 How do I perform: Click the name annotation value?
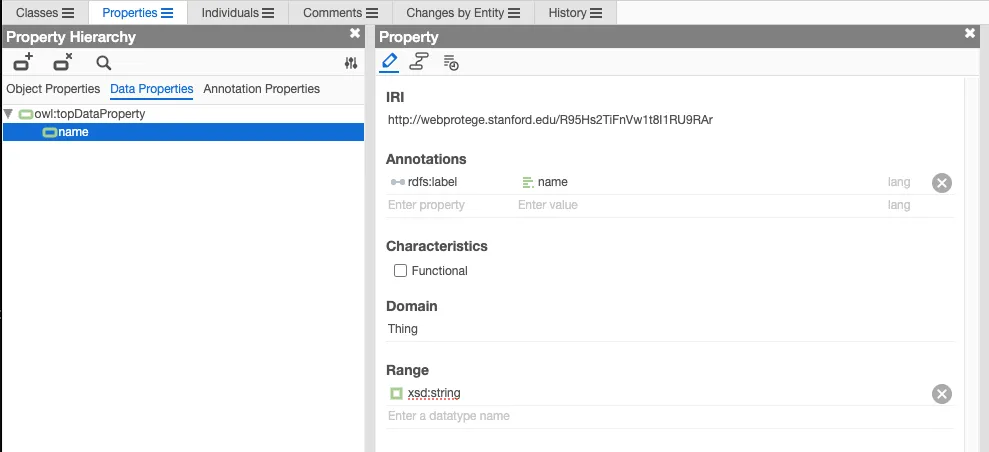pos(553,182)
